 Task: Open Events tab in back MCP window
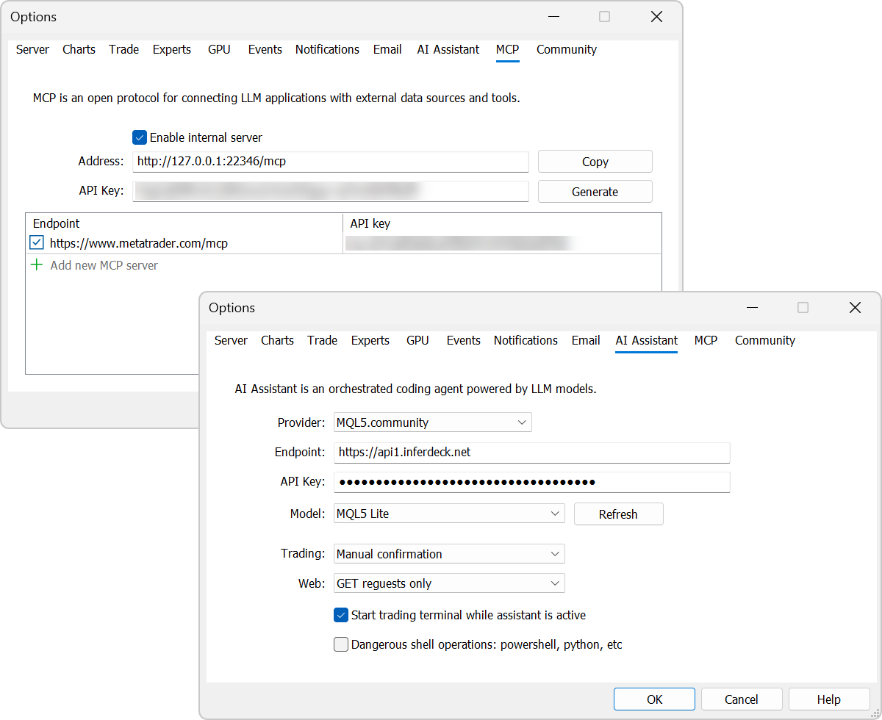click(265, 50)
